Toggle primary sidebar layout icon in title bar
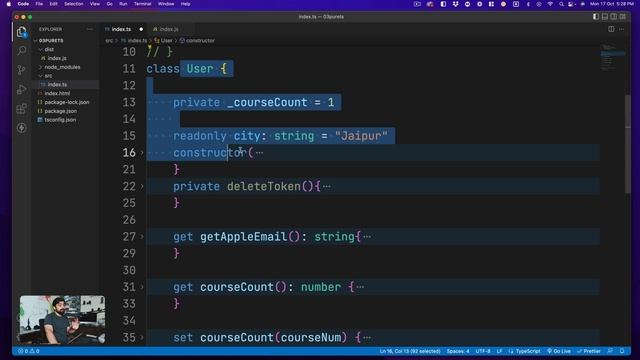The image size is (640, 360). point(596,17)
